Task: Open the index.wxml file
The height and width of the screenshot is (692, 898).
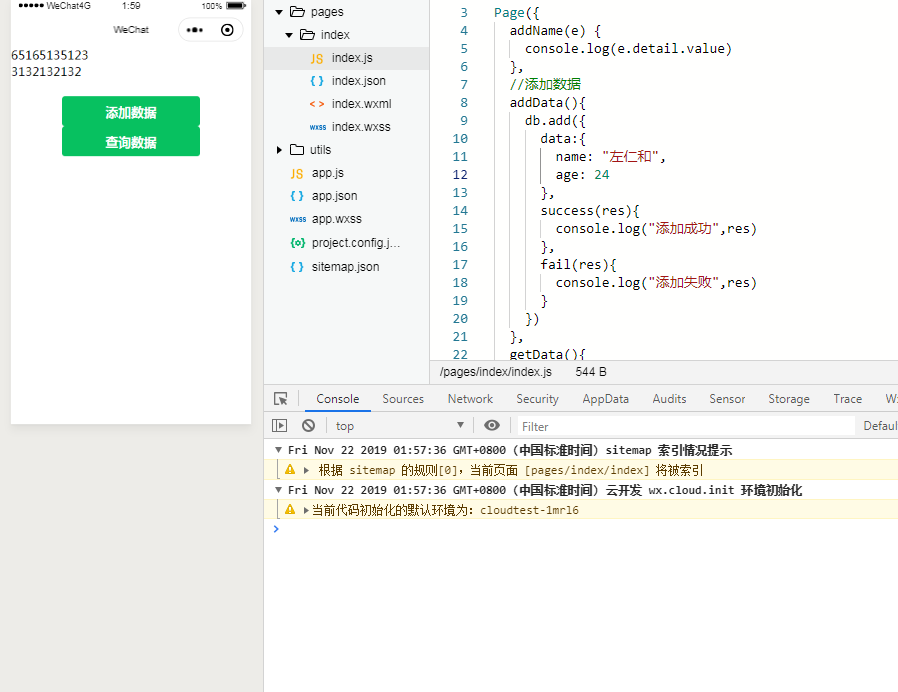Action: (x=361, y=104)
